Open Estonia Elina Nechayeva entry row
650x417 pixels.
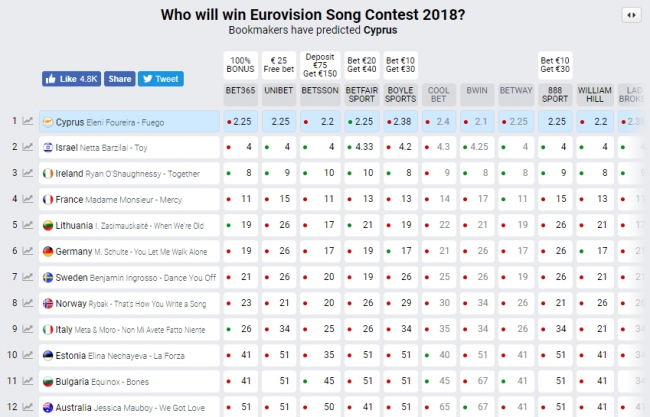(x=129, y=356)
